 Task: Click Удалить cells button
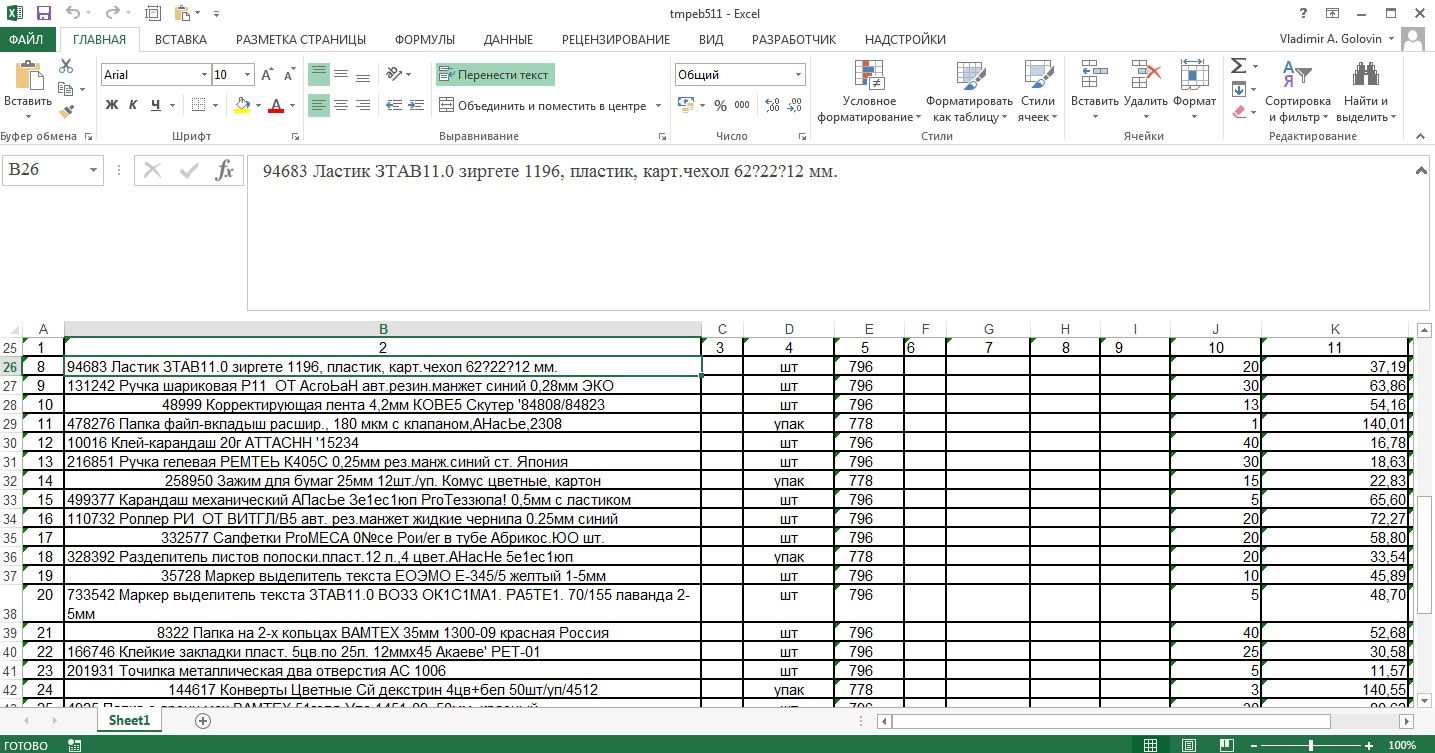(x=1145, y=91)
